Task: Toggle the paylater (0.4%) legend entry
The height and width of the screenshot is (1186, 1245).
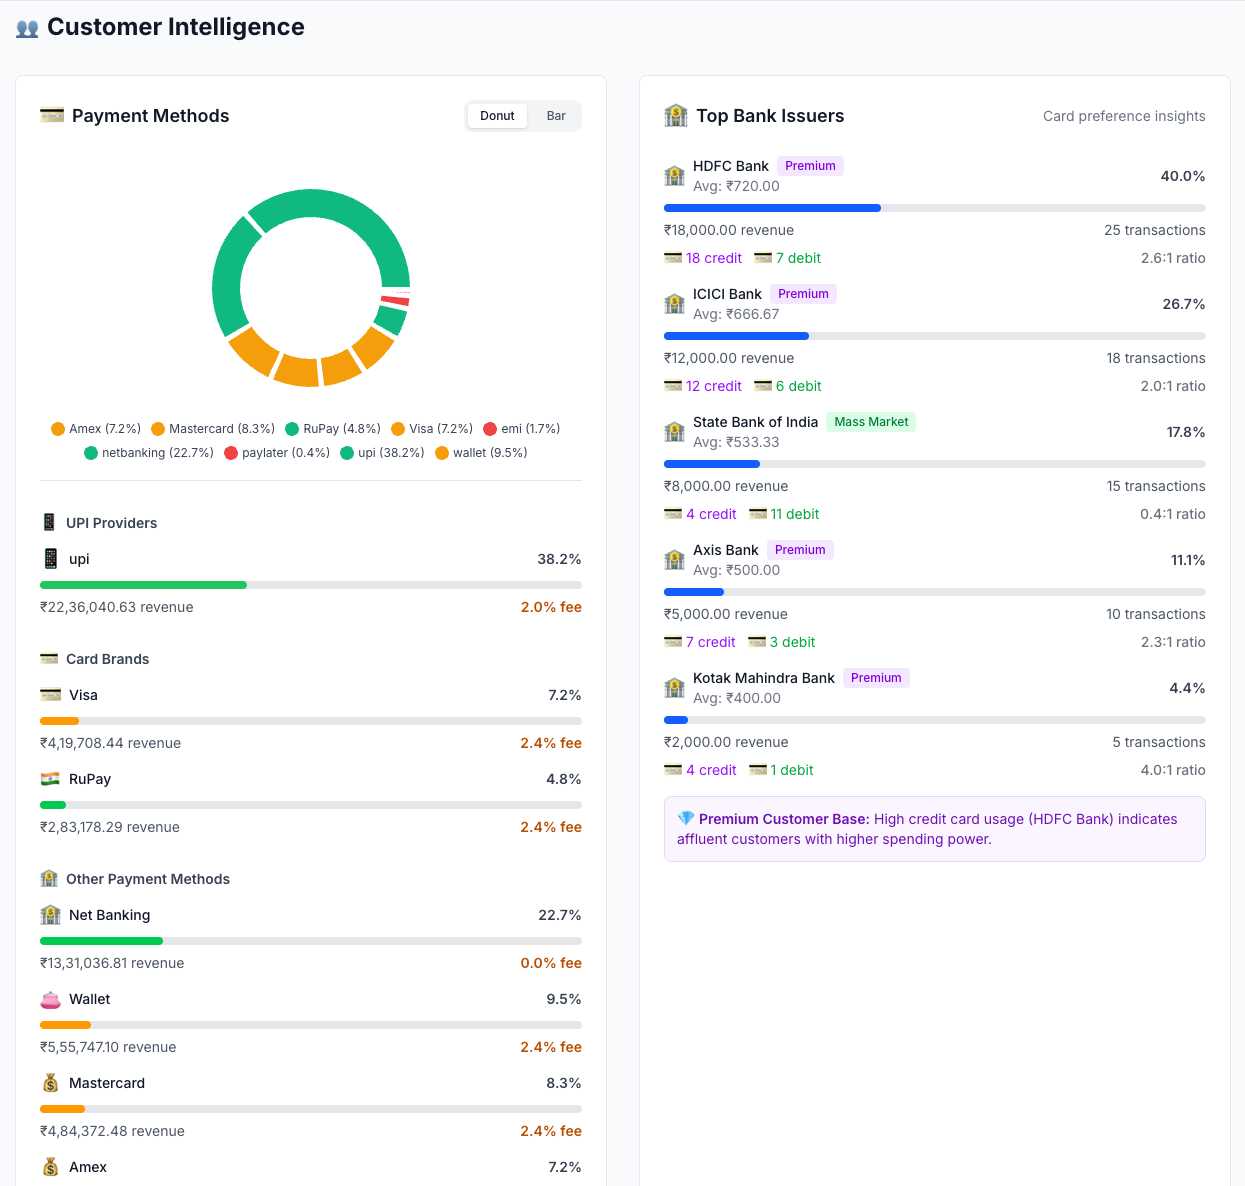Action: (277, 452)
